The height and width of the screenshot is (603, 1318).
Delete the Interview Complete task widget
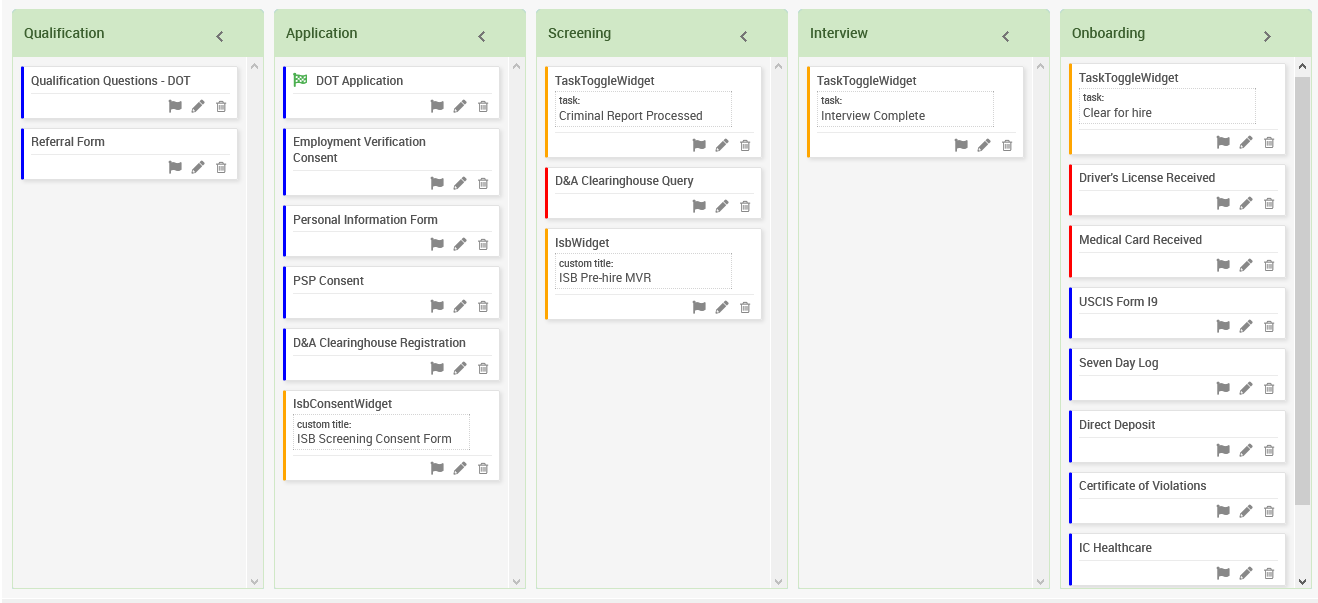click(x=1007, y=145)
